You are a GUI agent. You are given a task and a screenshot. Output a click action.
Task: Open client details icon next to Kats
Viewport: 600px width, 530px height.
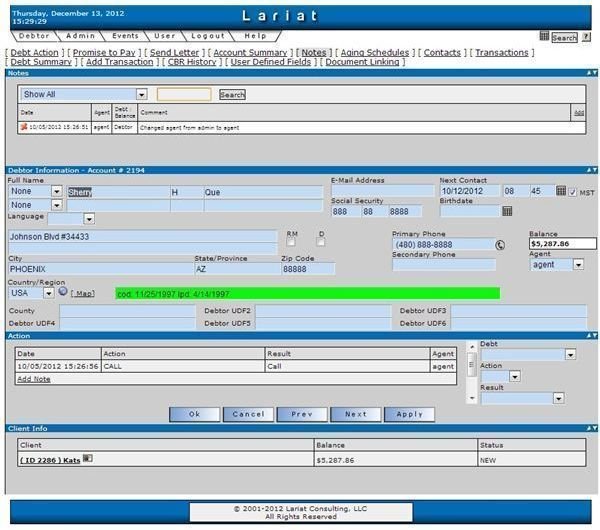point(88,458)
